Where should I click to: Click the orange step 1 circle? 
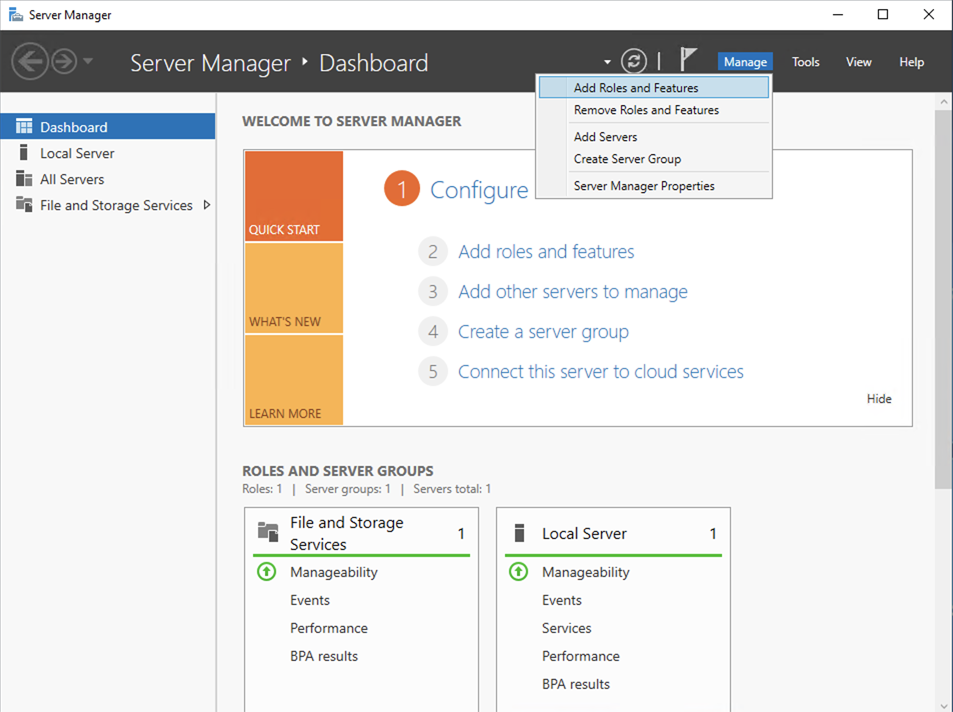[402, 188]
